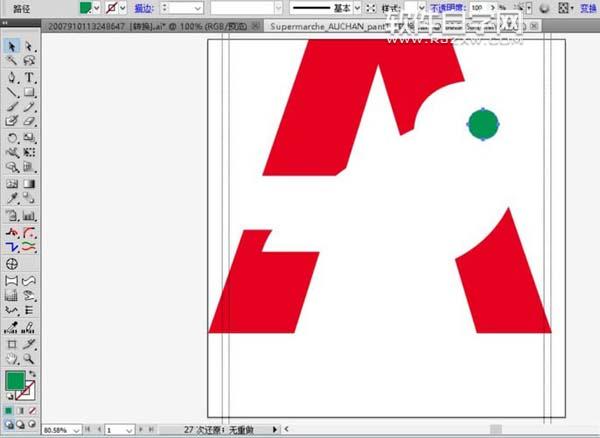The height and width of the screenshot is (438, 600).
Task: Click the horizontal scrollbar thumb
Action: (496, 429)
